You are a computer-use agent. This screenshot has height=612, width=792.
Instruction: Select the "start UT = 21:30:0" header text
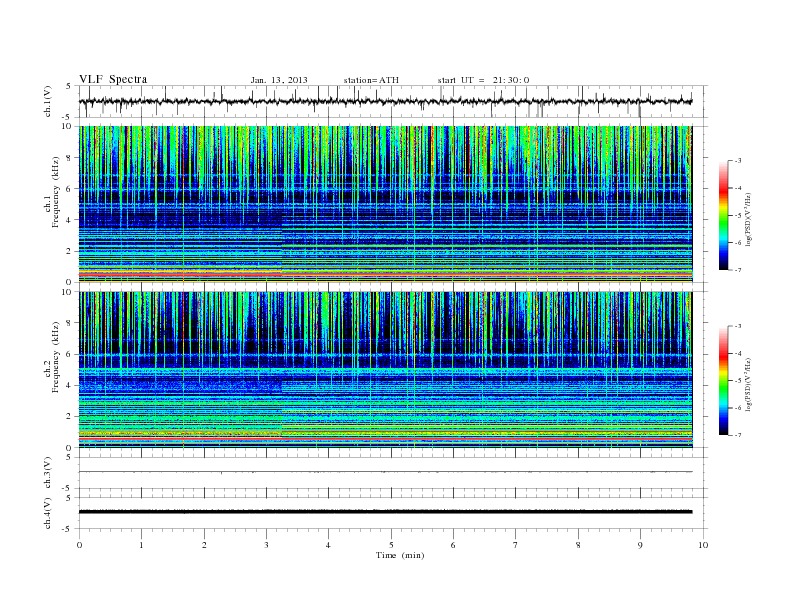pos(483,80)
